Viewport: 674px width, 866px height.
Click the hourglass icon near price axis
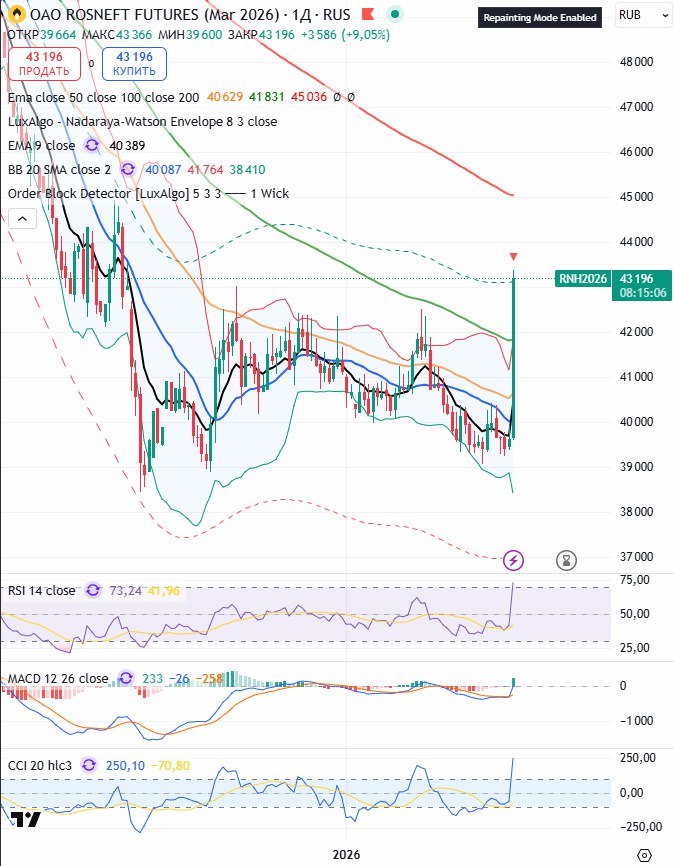coord(566,561)
